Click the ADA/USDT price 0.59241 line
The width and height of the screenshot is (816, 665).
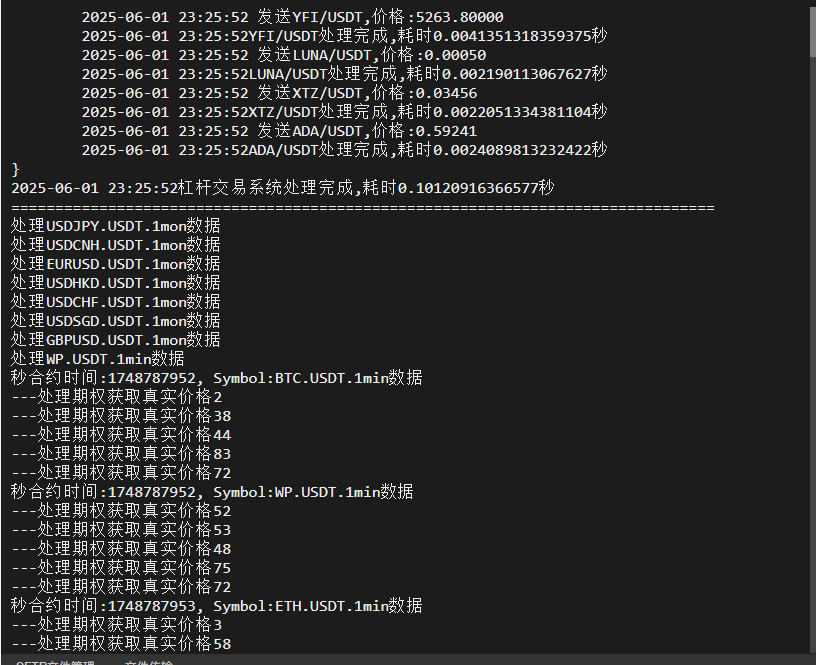pos(279,131)
